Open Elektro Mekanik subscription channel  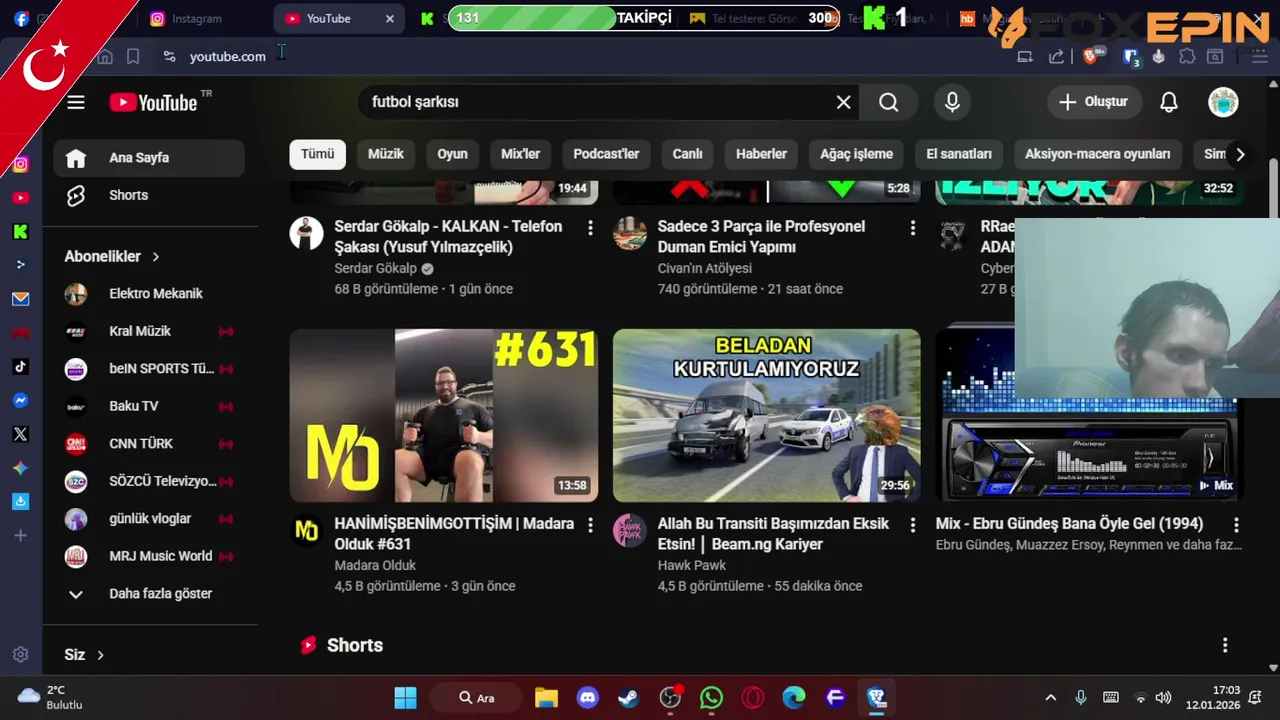(149, 294)
